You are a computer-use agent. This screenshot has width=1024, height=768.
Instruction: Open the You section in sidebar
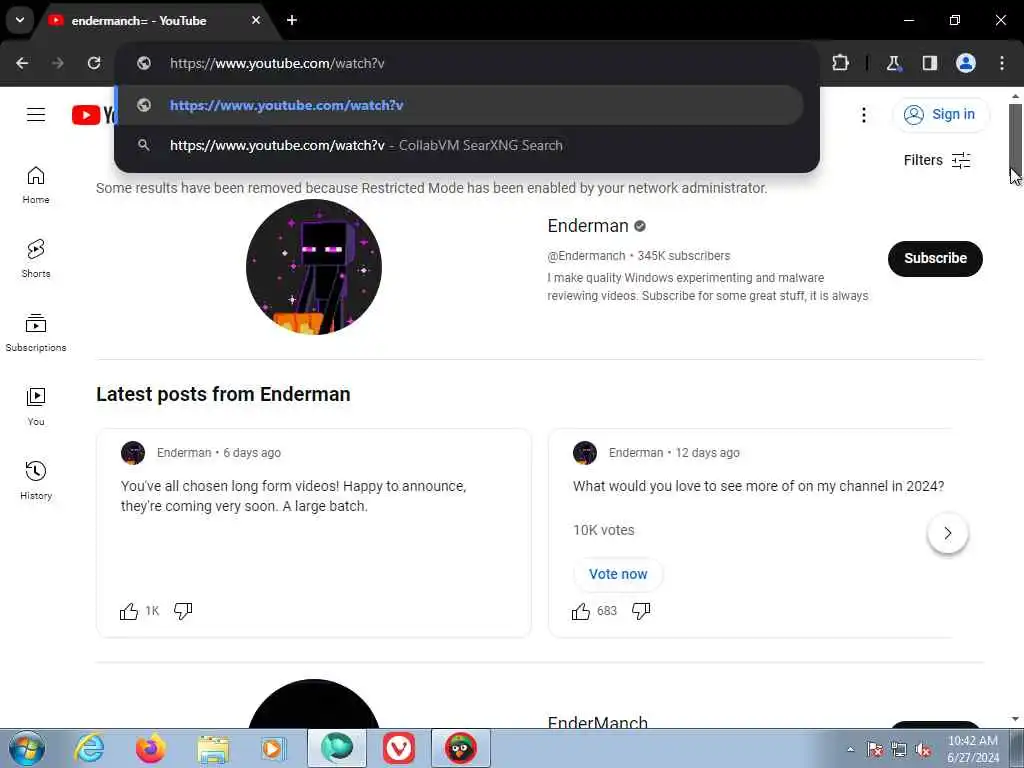[36, 406]
